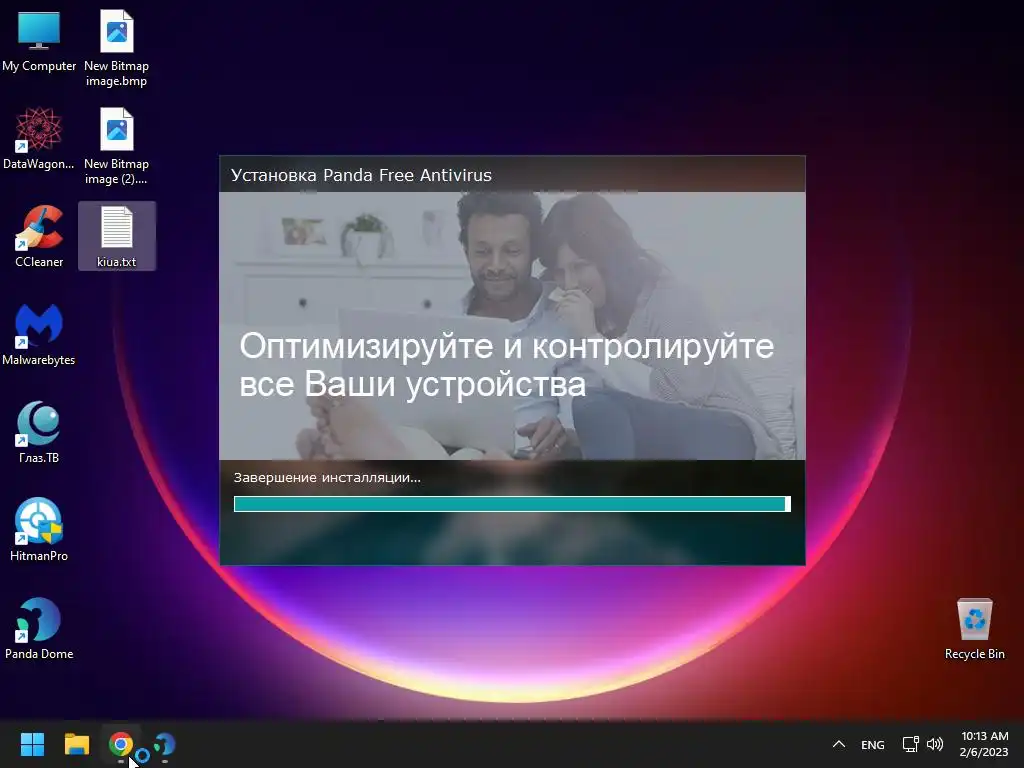Select the kiua.txt file icon
1024x768 pixels.
click(116, 236)
